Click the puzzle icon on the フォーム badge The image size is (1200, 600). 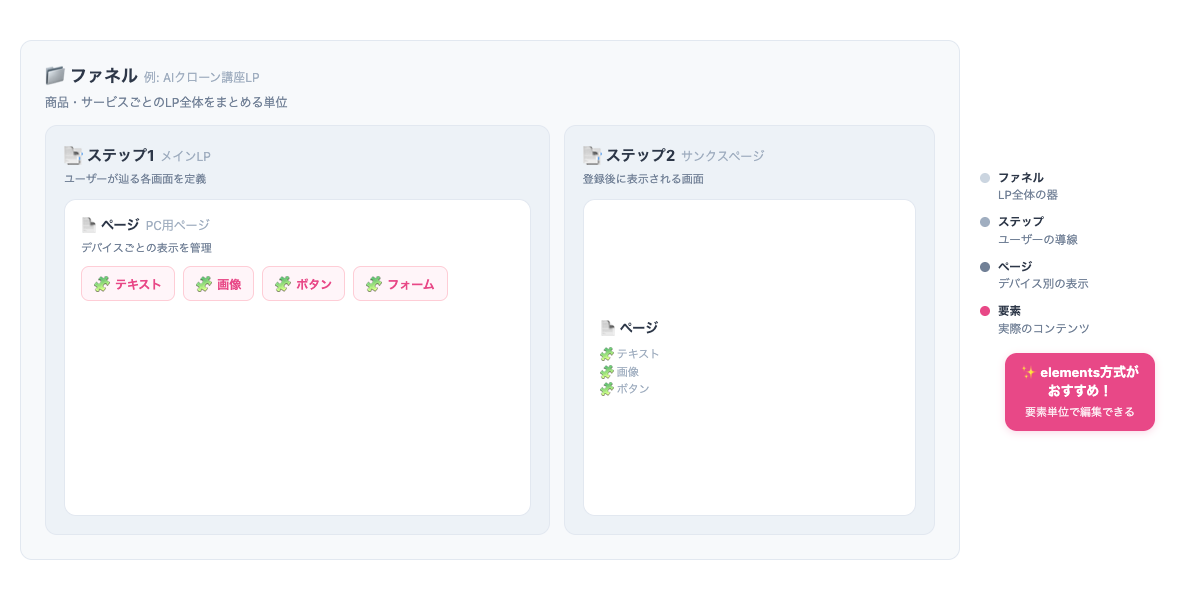[372, 283]
